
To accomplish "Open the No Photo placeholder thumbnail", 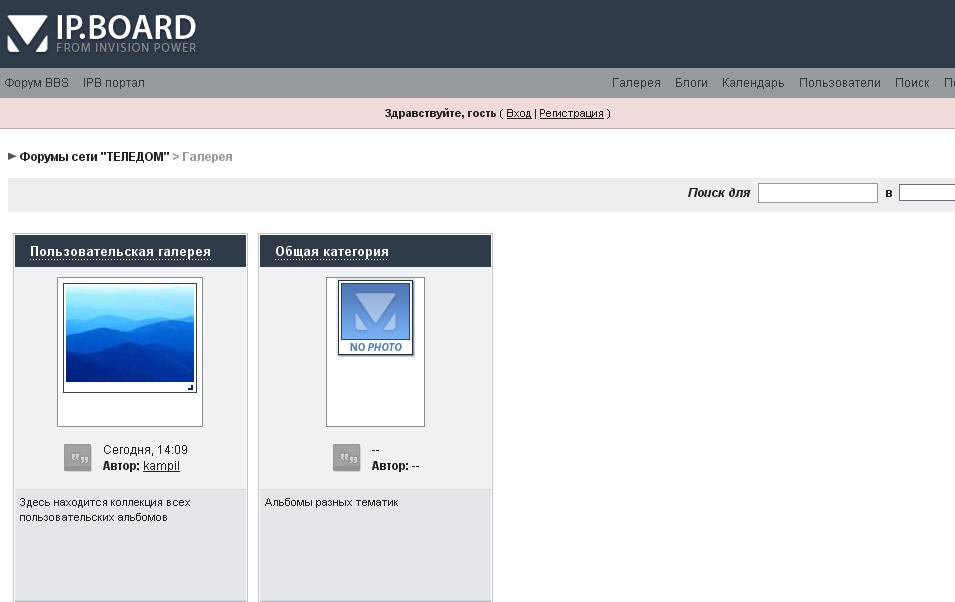I will (x=375, y=318).
